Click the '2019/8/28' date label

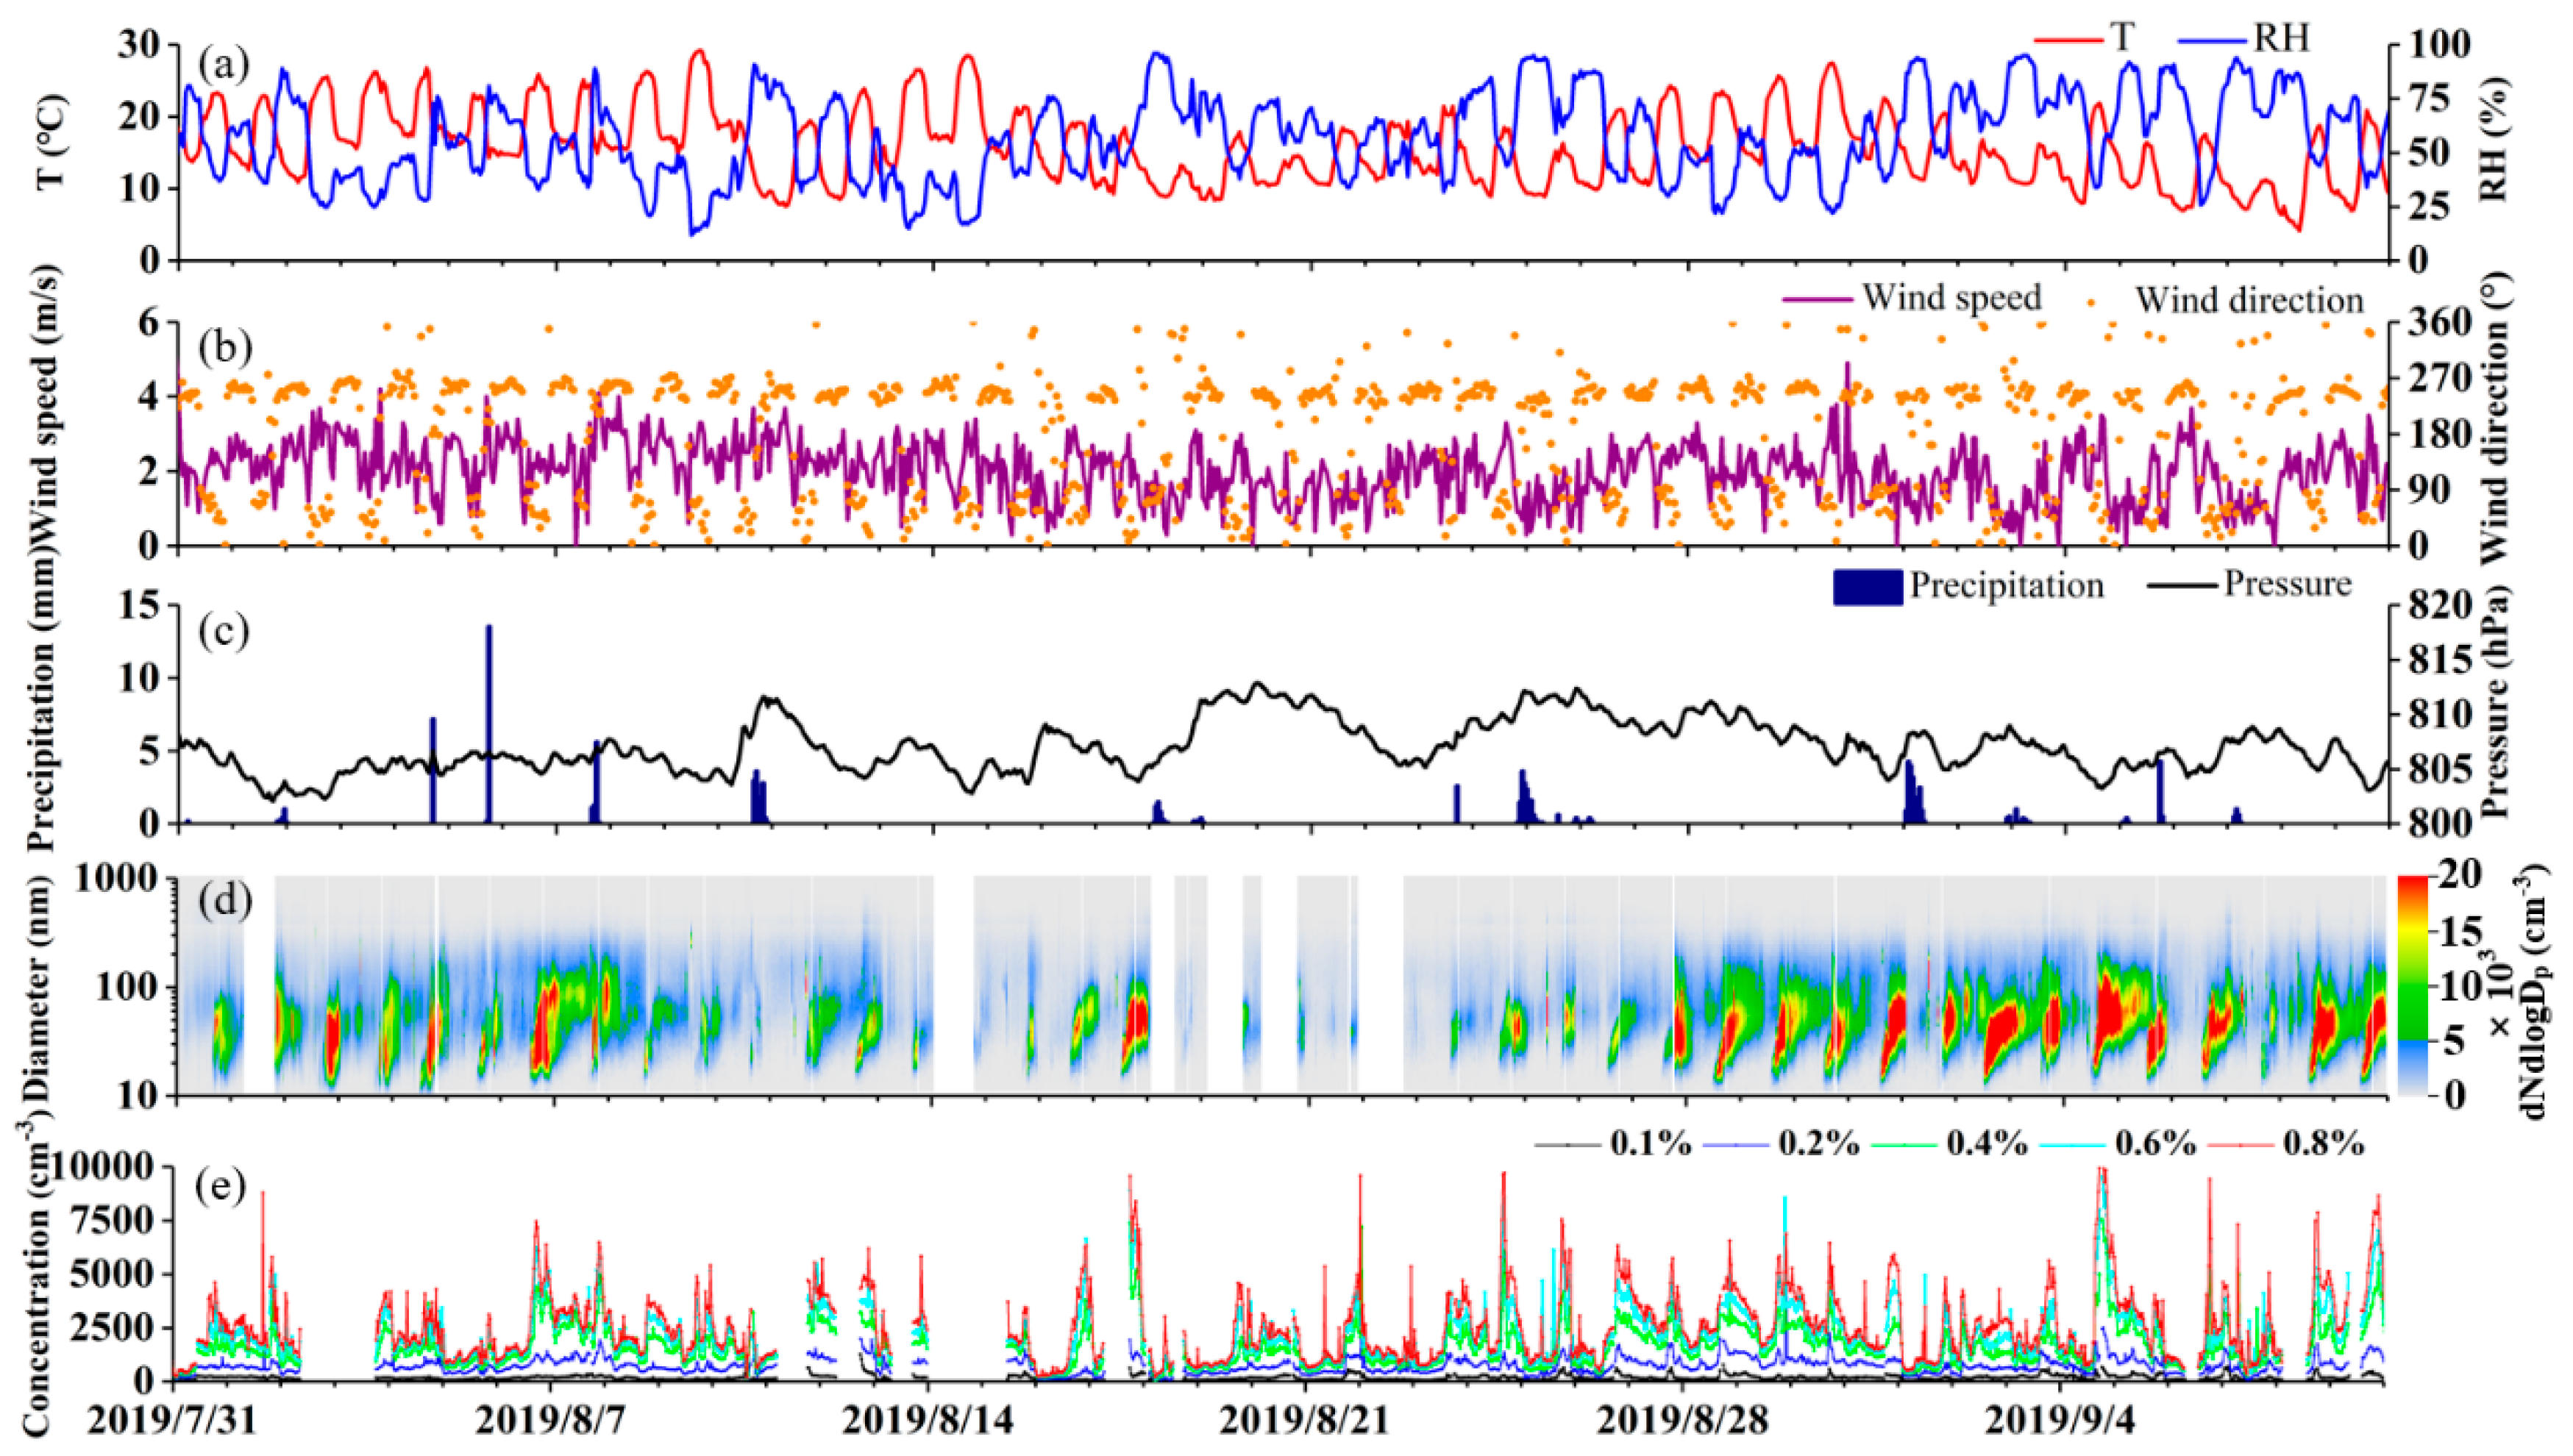pos(1683,1421)
